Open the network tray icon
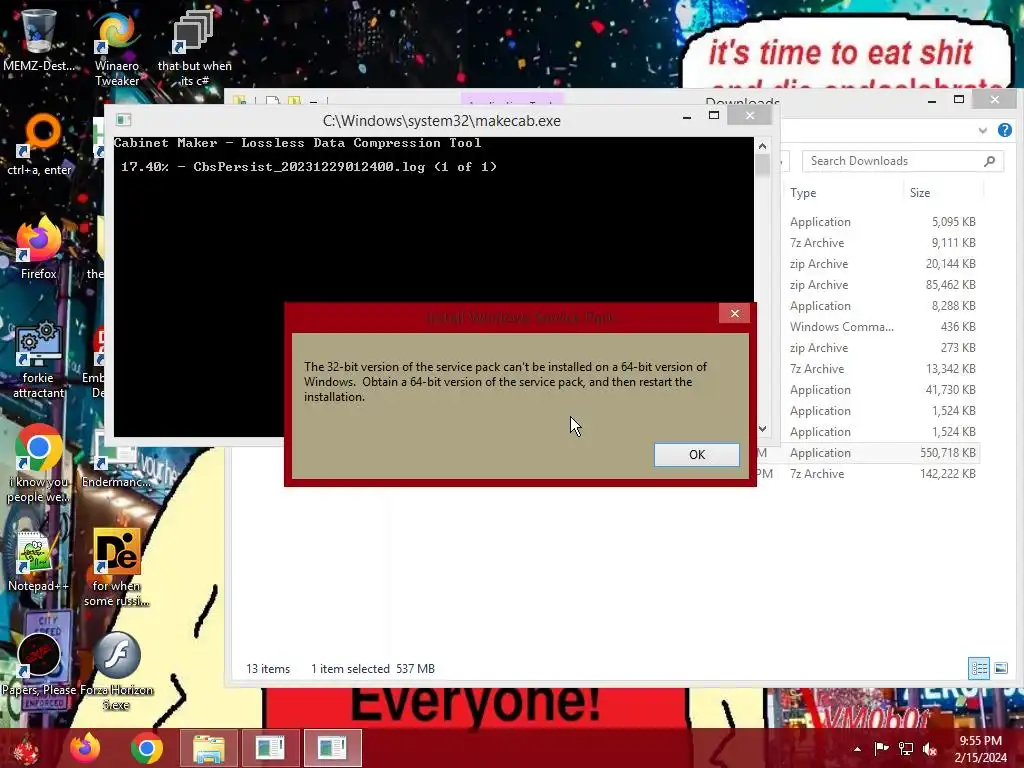 pos(906,749)
